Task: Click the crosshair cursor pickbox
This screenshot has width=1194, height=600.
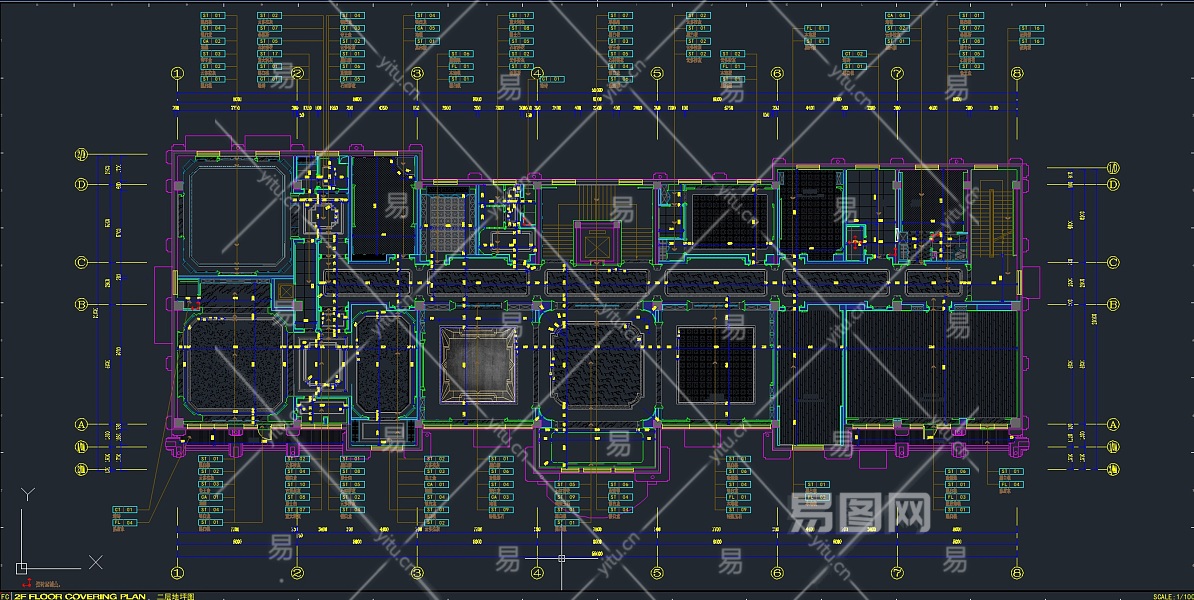Action: click(562, 558)
